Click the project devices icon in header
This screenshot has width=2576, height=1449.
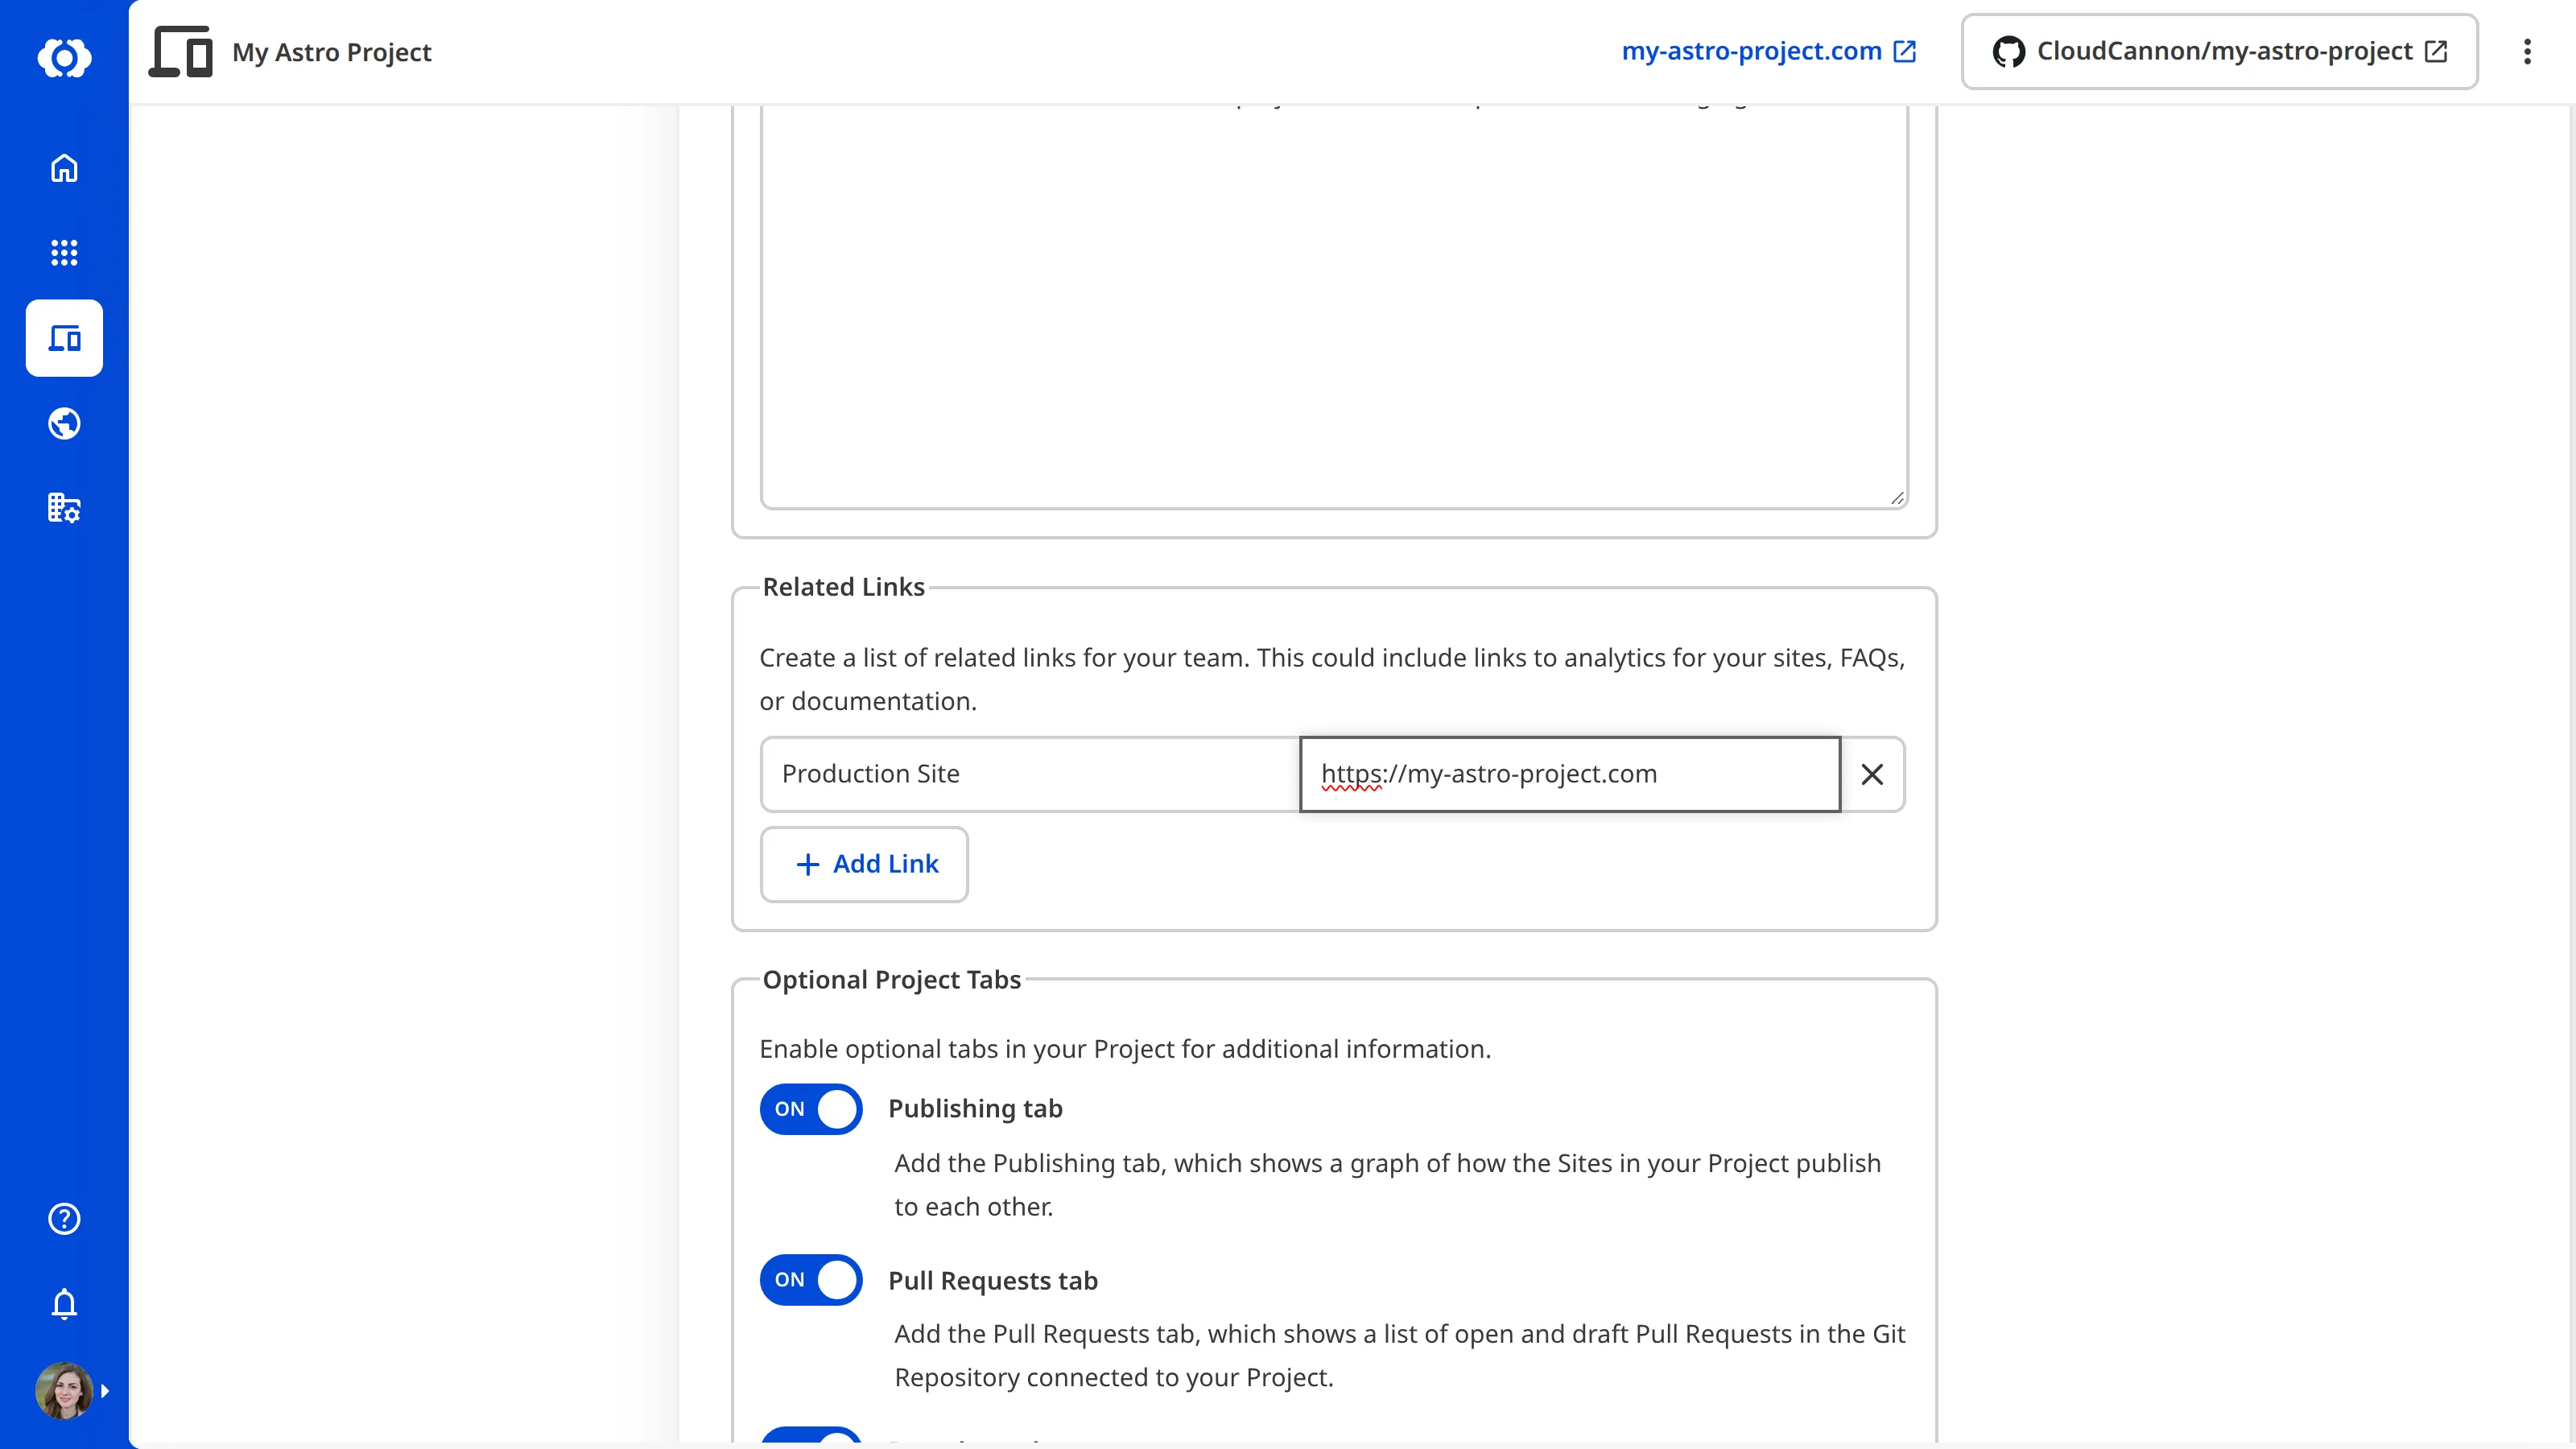tap(181, 51)
